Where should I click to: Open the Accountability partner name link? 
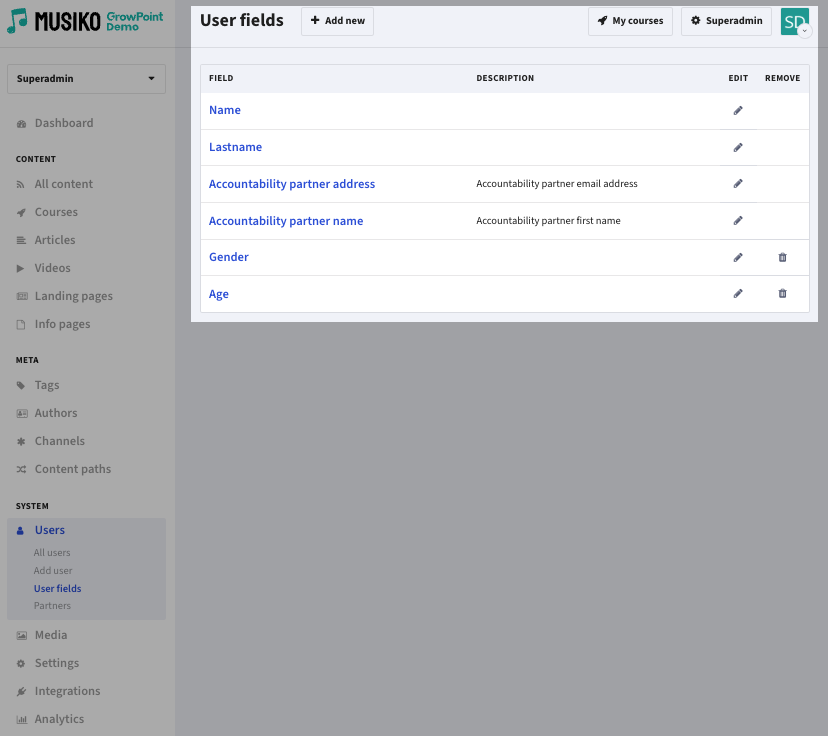[x=286, y=221]
